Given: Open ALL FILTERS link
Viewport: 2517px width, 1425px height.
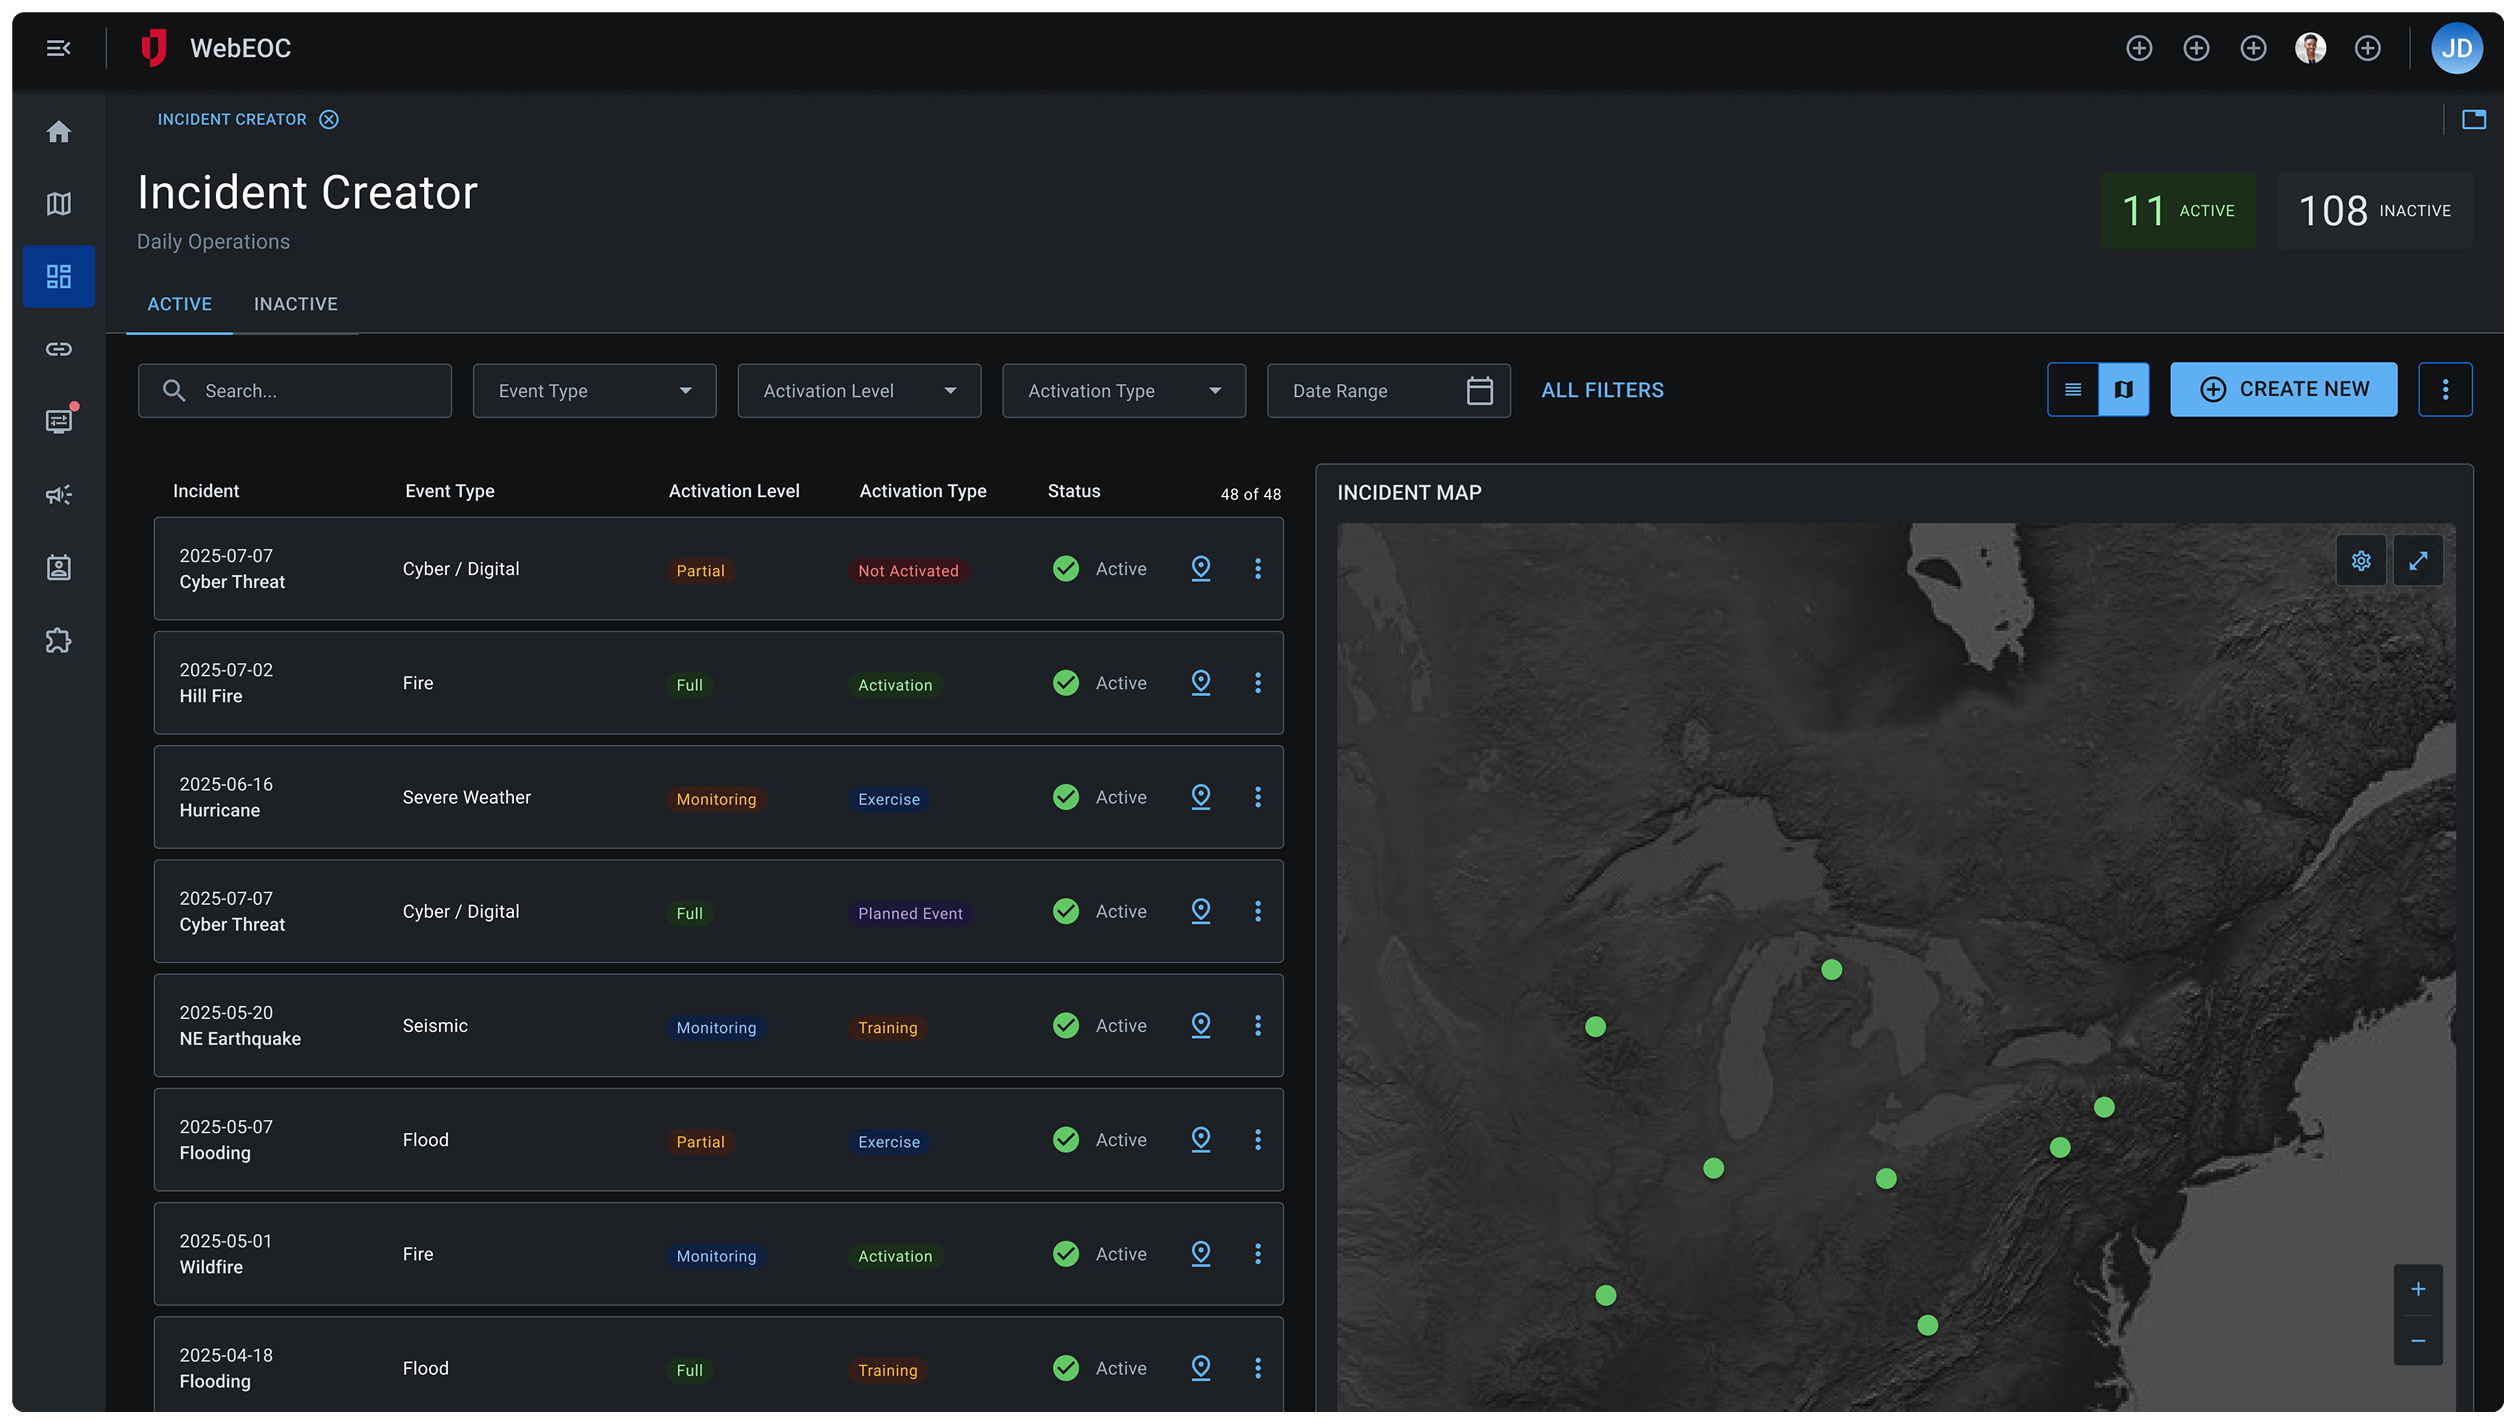Looking at the screenshot, I should pyautogui.click(x=1602, y=391).
